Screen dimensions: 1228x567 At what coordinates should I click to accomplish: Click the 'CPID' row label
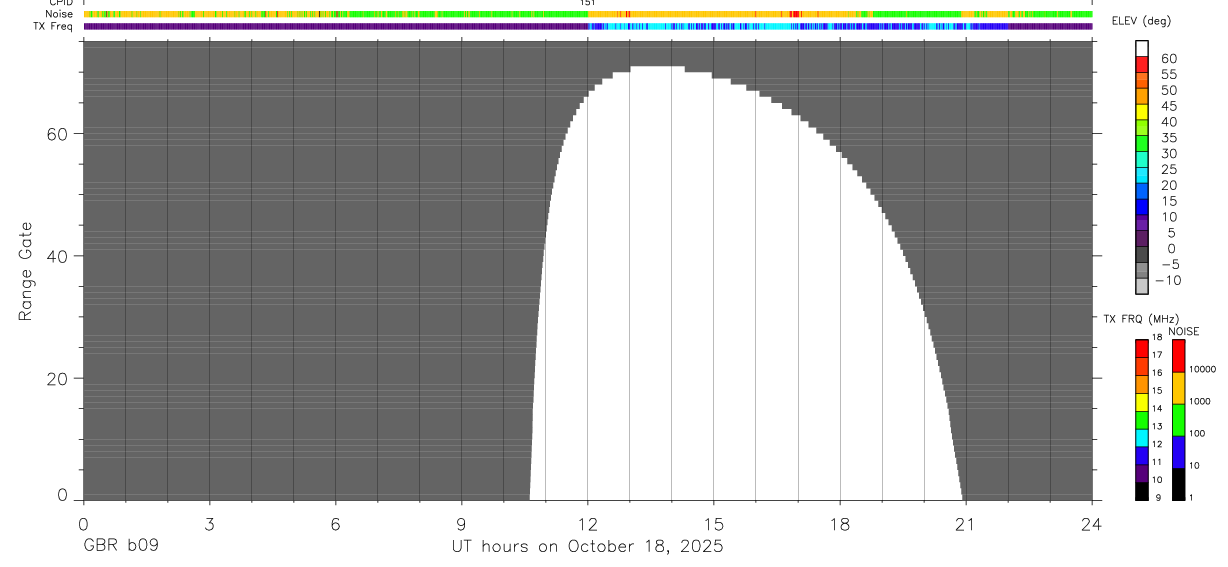[60, 3]
